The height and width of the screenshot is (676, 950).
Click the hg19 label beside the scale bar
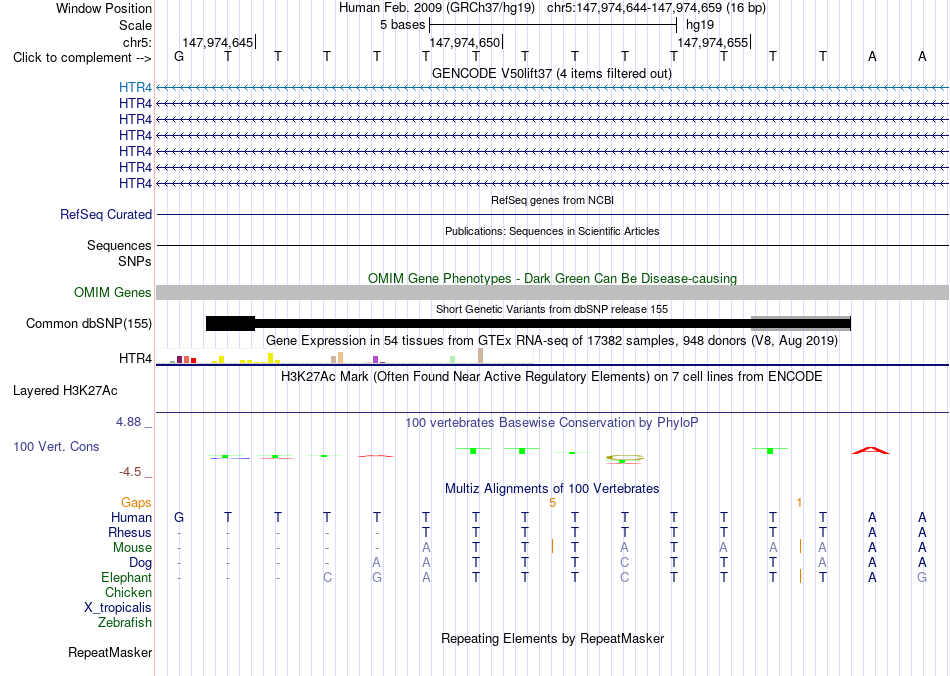(700, 25)
